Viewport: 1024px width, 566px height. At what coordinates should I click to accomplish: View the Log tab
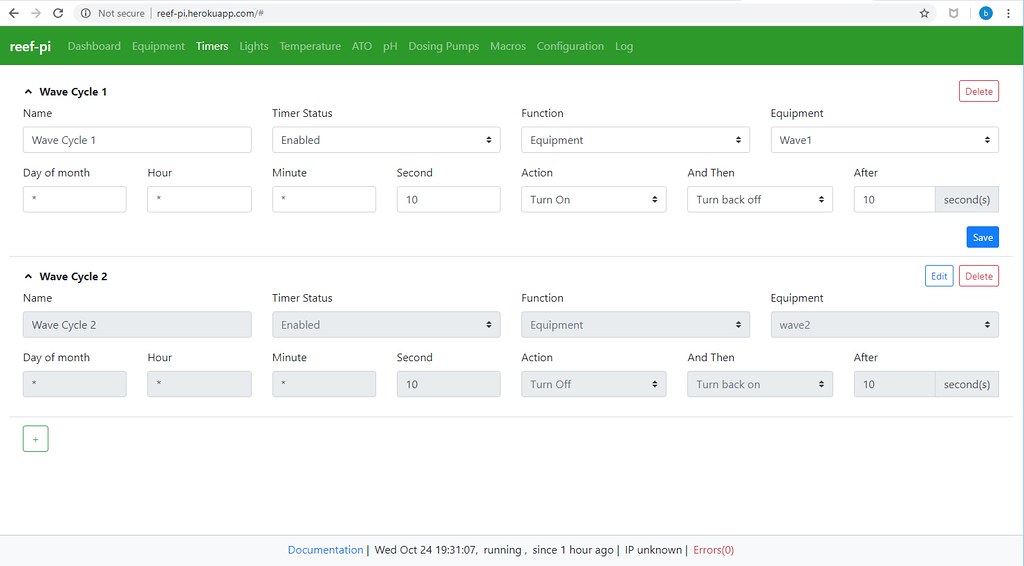click(x=624, y=46)
